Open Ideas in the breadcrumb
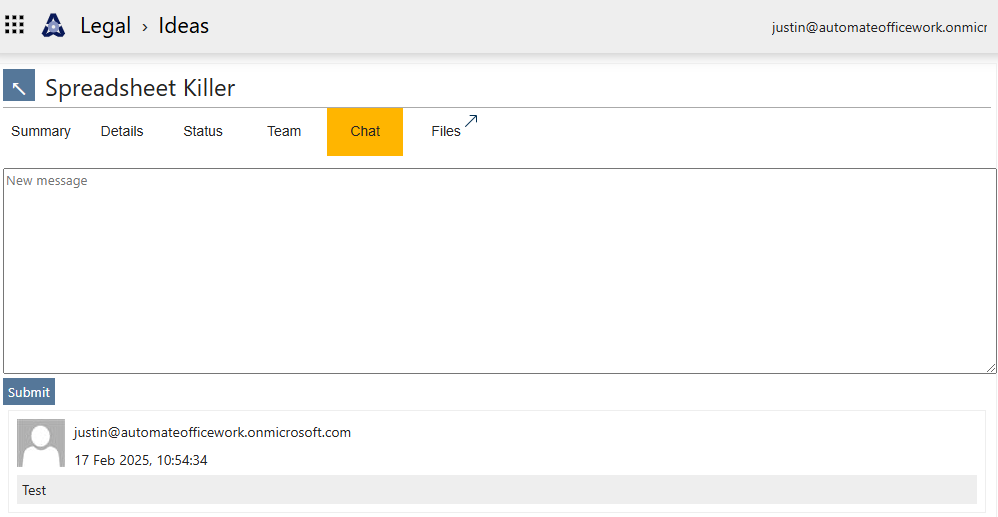 pos(183,26)
